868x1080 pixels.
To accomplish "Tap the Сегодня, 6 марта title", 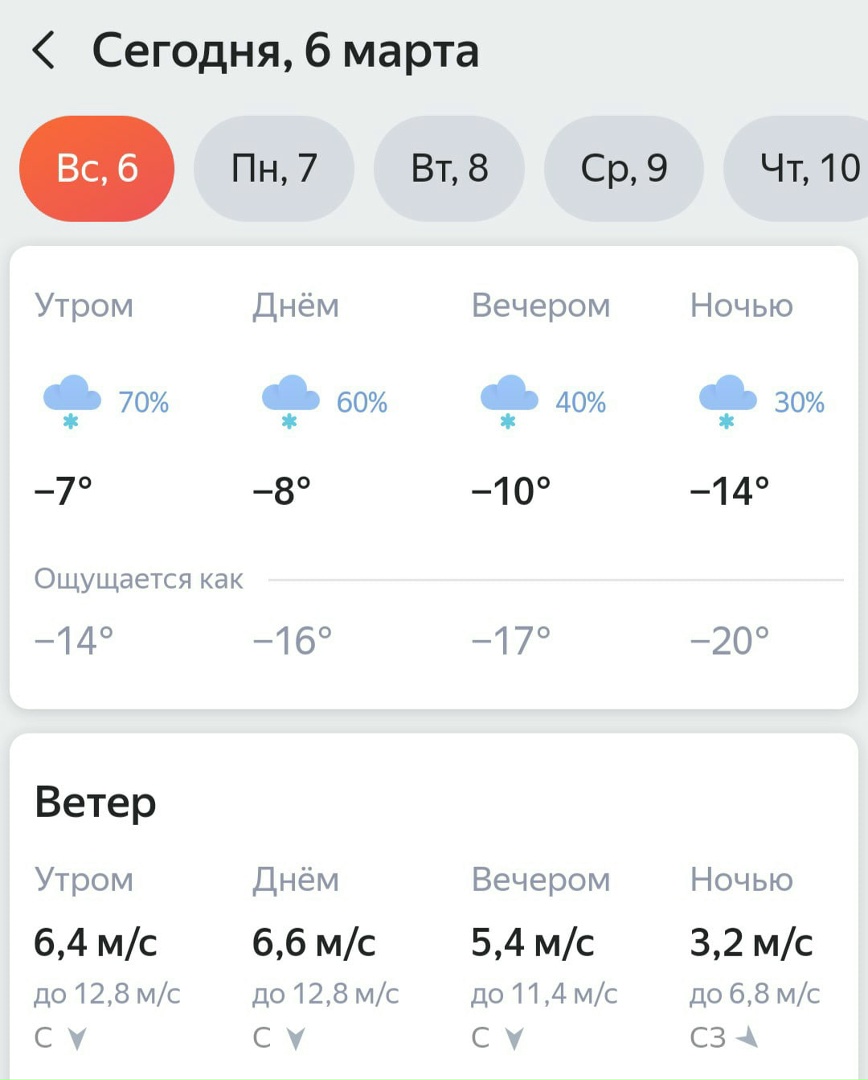I will pyautogui.click(x=285, y=50).
